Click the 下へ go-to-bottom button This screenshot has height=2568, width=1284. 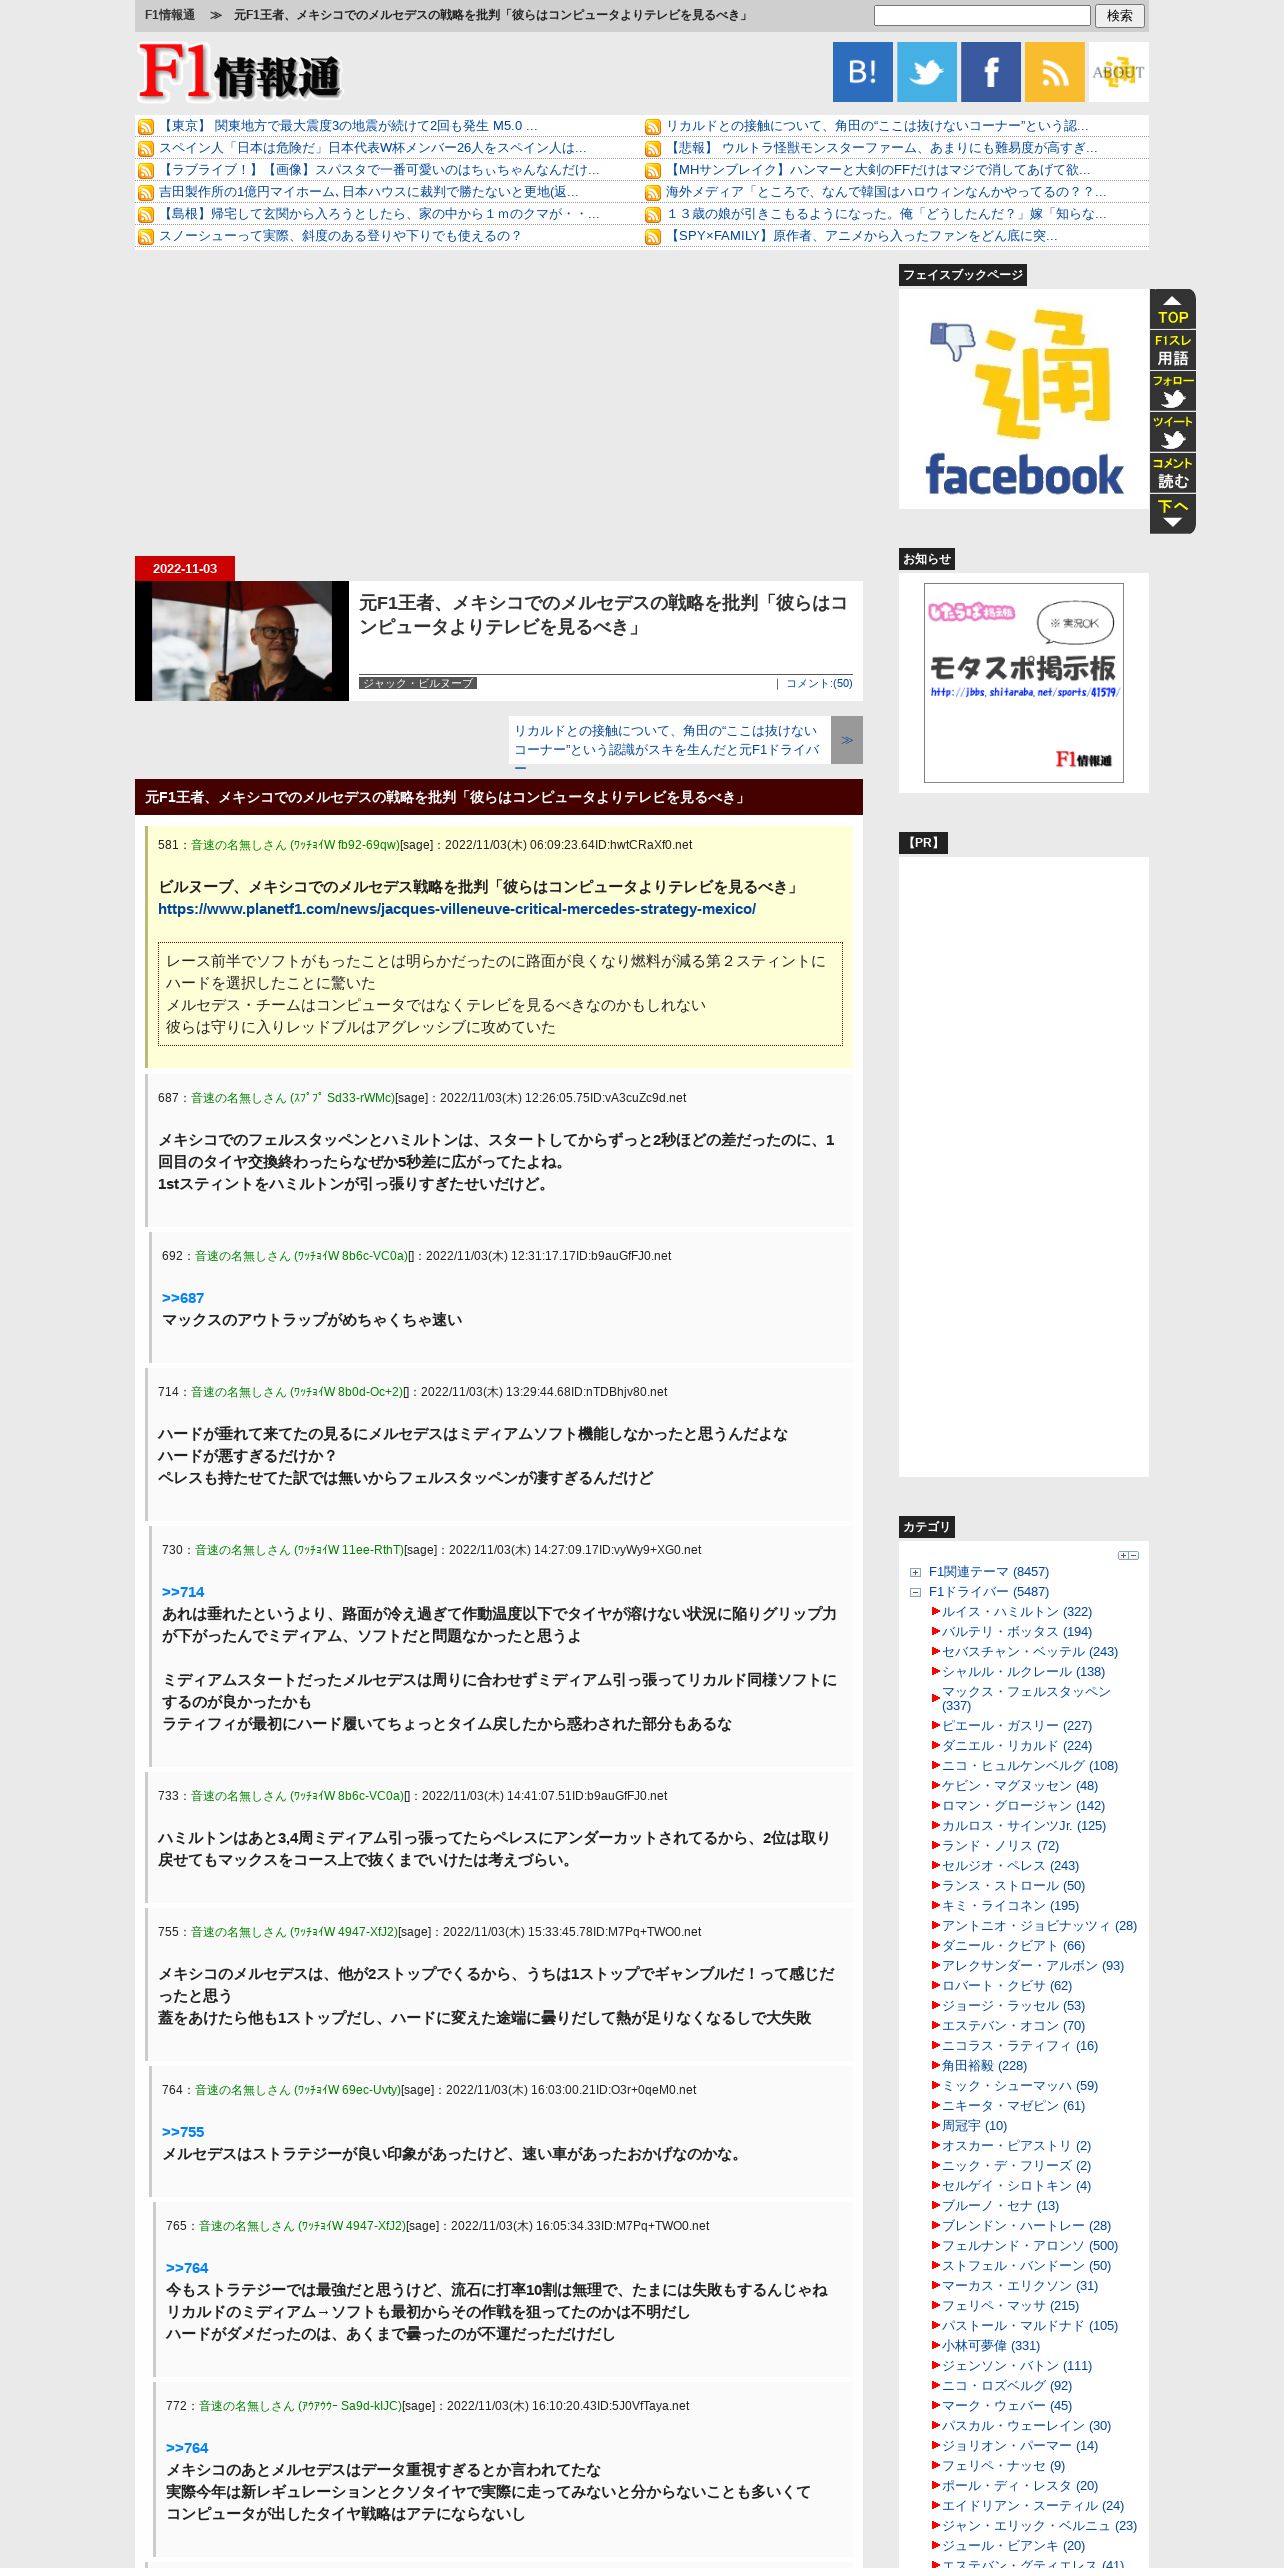click(x=1172, y=514)
